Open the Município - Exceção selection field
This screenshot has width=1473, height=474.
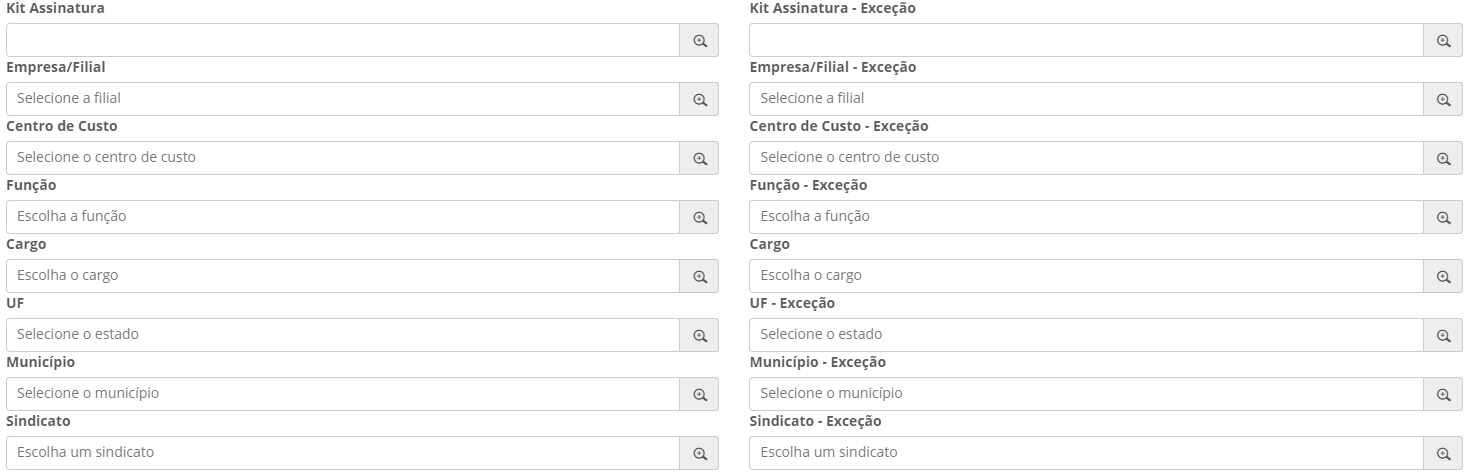click(1086, 394)
